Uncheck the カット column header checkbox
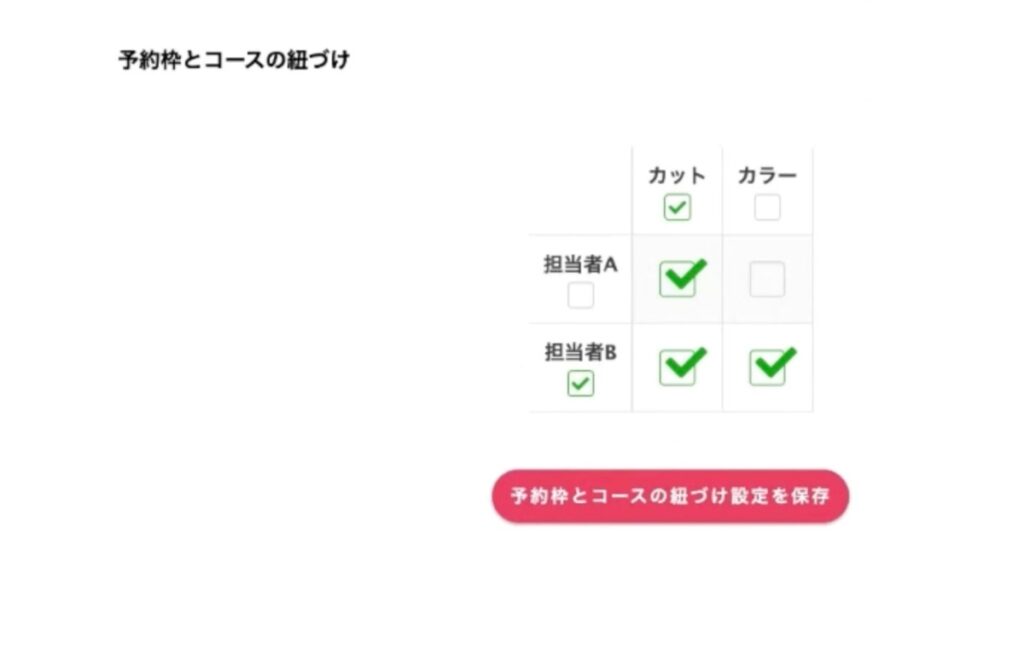Screen dimensions: 1024x660 pyautogui.click(x=677, y=208)
